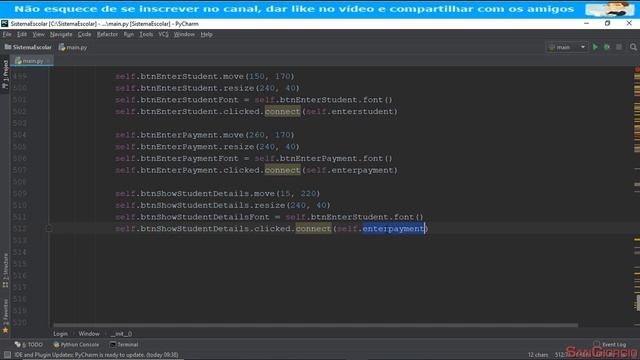Click btnEnterPayment.resize on line 505
The image size is (640, 360).
coord(198,147)
